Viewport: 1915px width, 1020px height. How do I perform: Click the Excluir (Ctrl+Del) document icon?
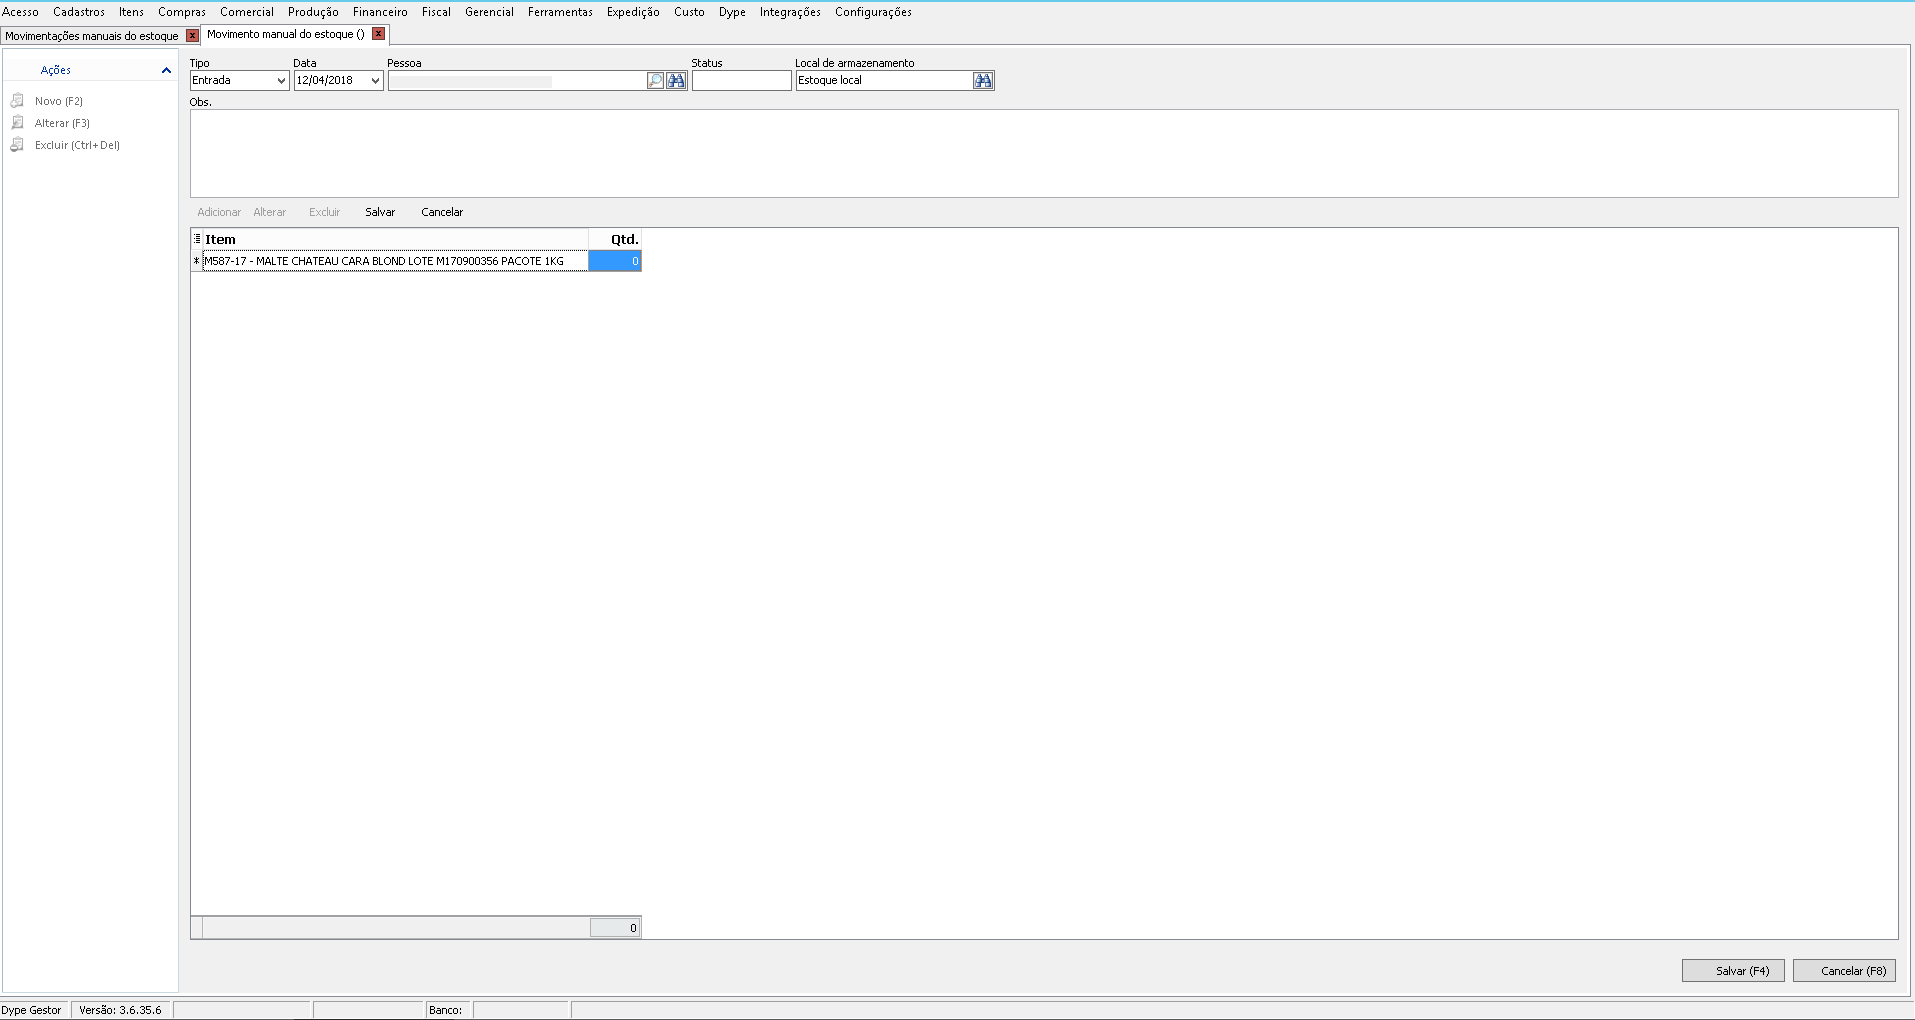[x=17, y=144]
